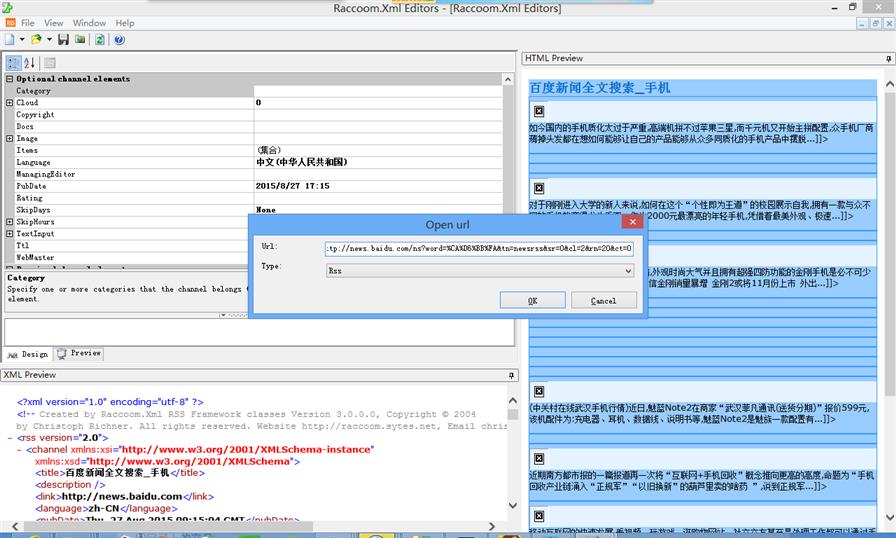Click broken image icon above the 魅蓝Note2 item
The image size is (896, 538).
[x=539, y=391]
